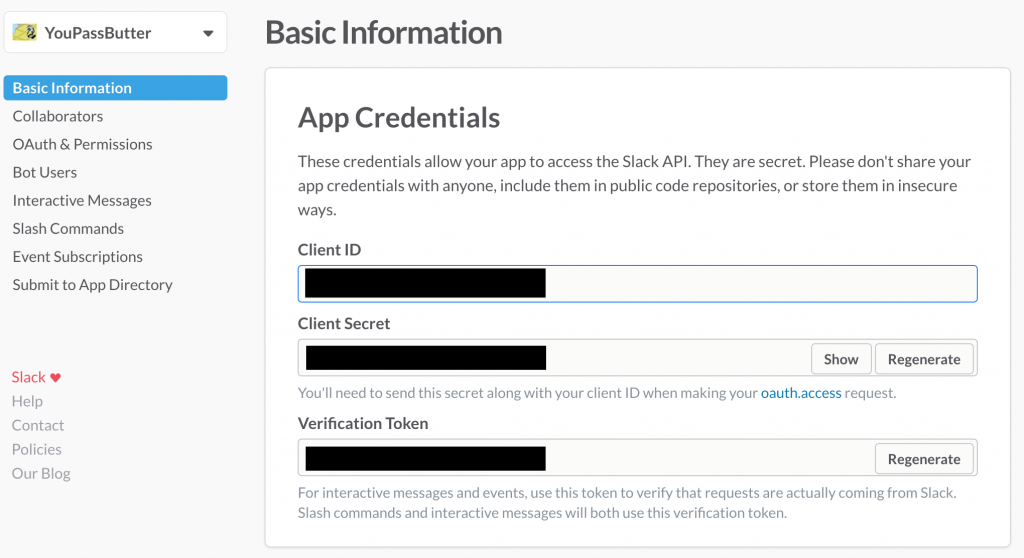1024x558 pixels.
Task: Select Submit to App Directory
Action: click(x=93, y=284)
